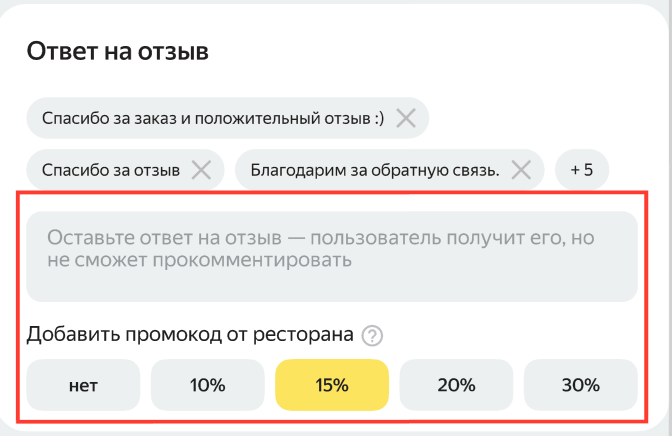Click the "Ответ на отзыв" heading
The width and height of the screenshot is (672, 436).
pyautogui.click(x=117, y=51)
